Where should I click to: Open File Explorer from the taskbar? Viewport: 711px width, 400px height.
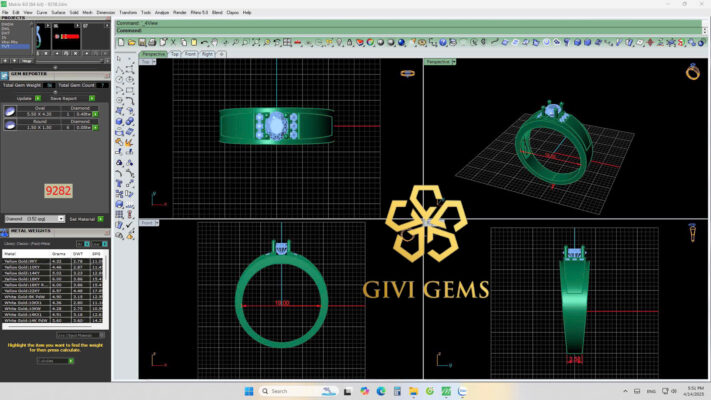click(413, 391)
